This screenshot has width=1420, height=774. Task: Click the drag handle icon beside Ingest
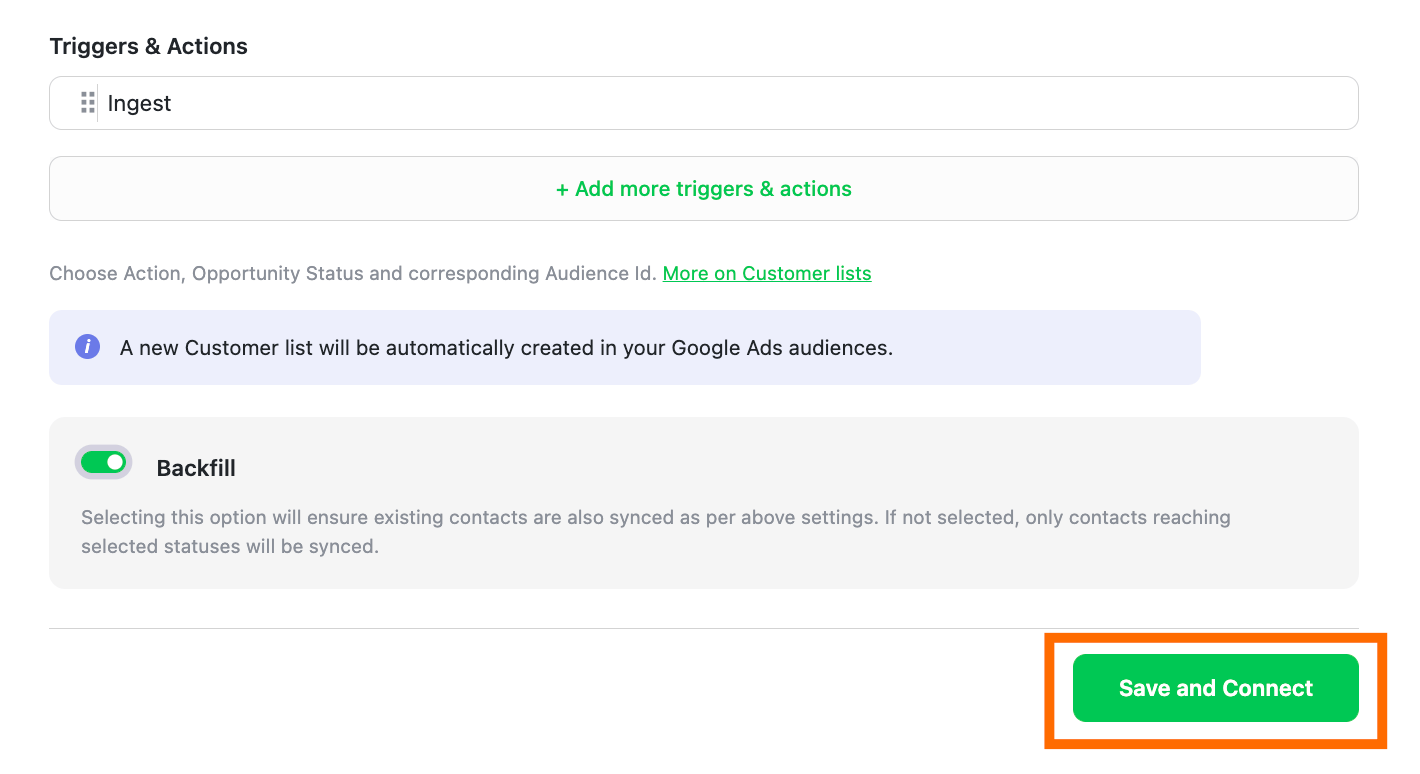tap(88, 103)
